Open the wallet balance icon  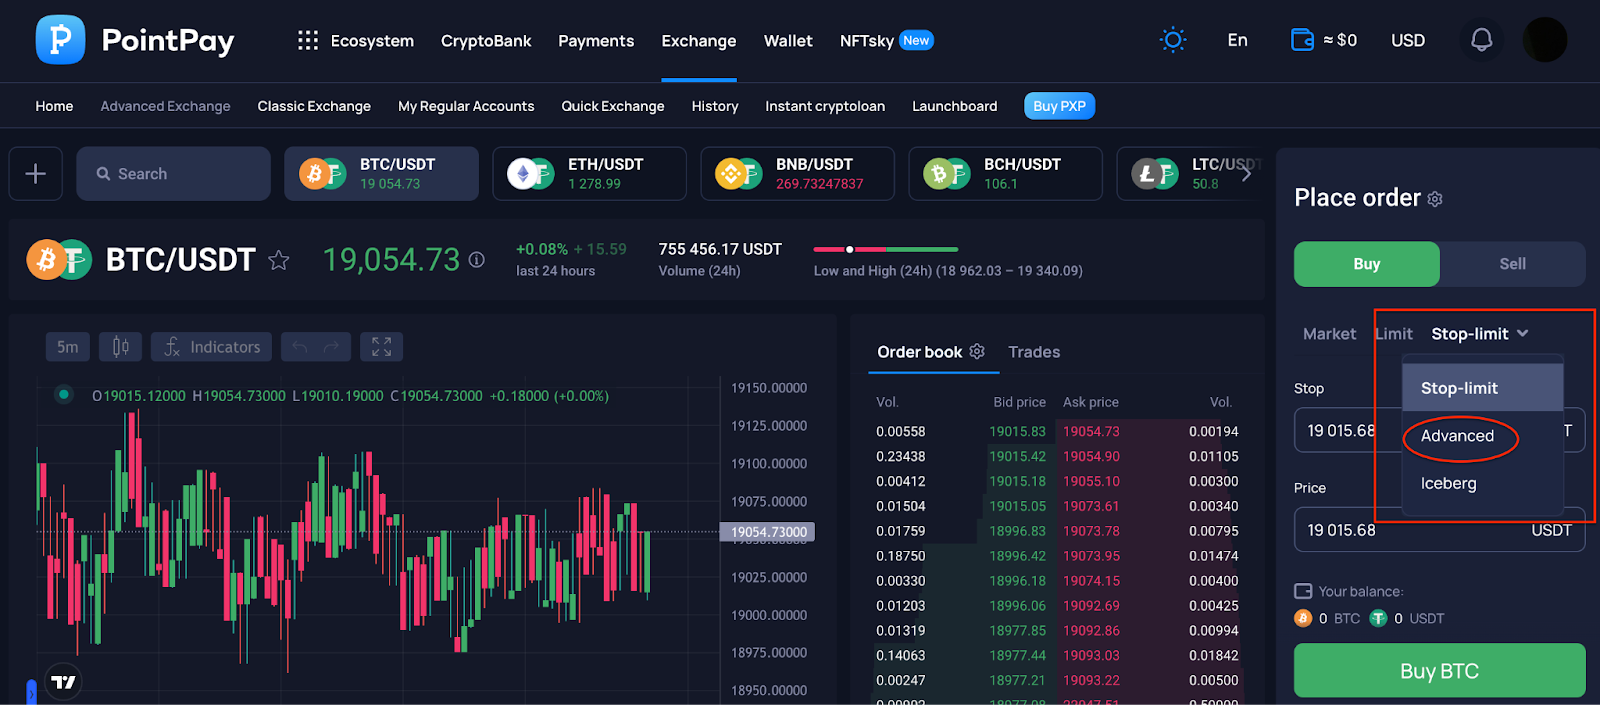tap(1302, 40)
